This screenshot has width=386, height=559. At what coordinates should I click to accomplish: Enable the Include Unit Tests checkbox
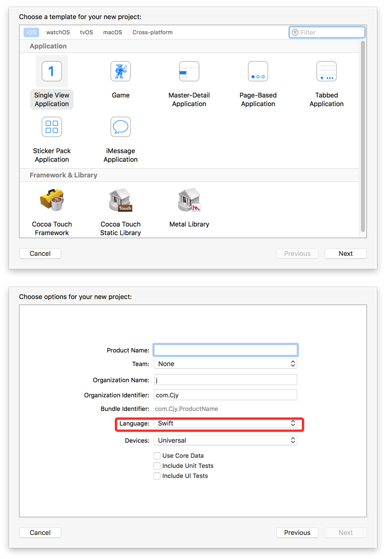click(157, 466)
